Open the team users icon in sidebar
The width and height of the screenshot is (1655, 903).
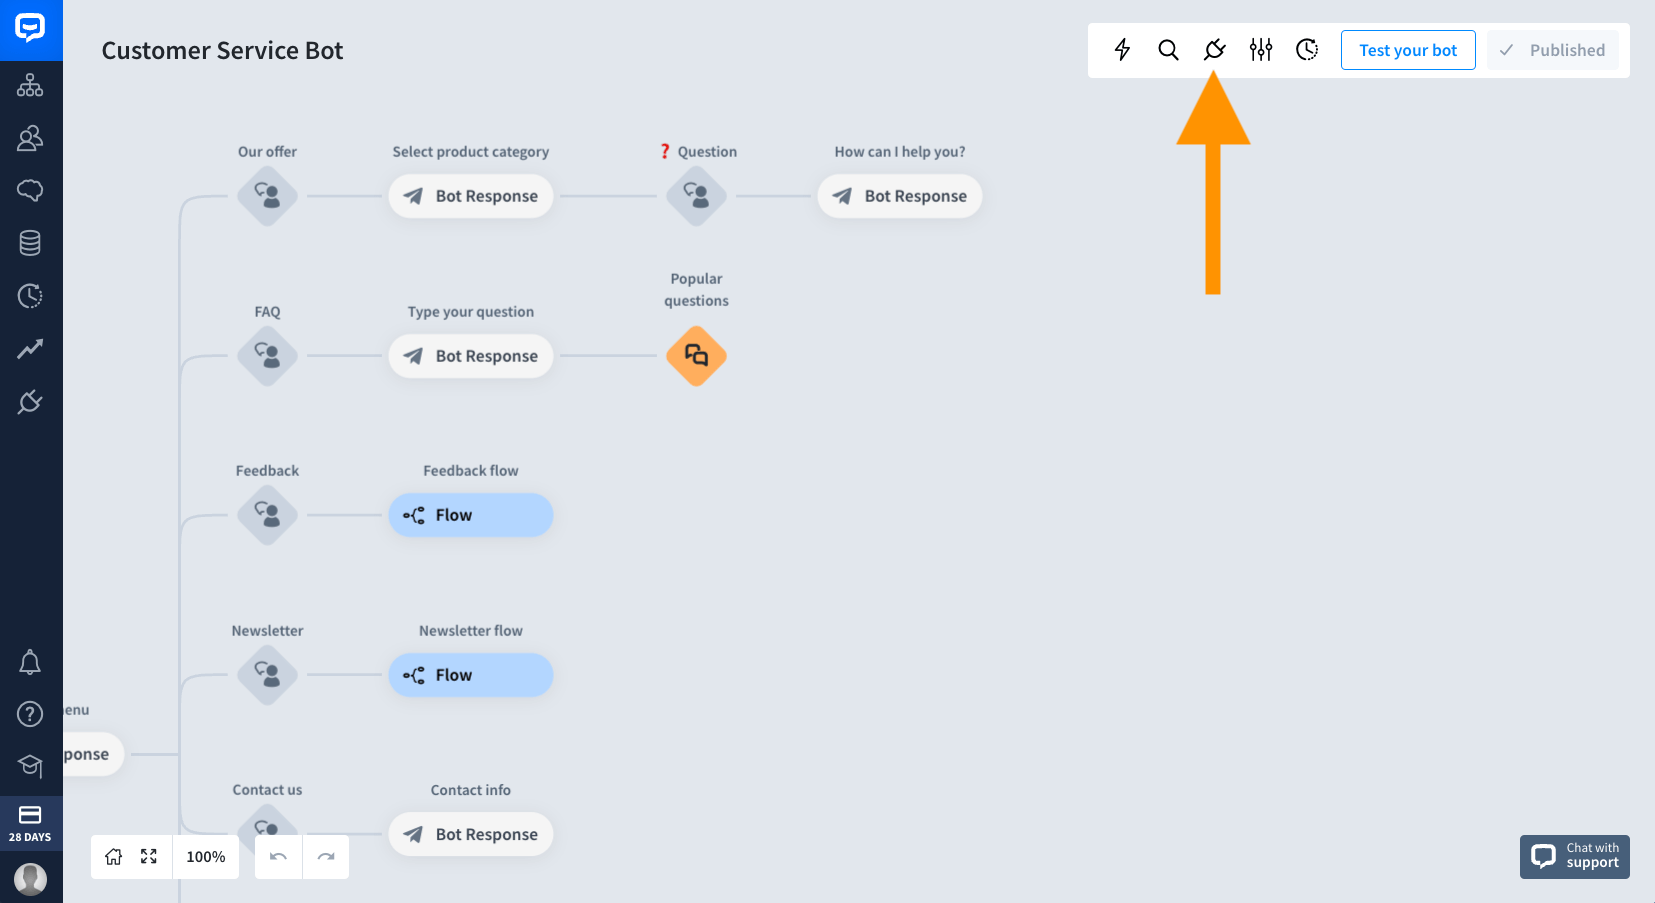tap(30, 138)
